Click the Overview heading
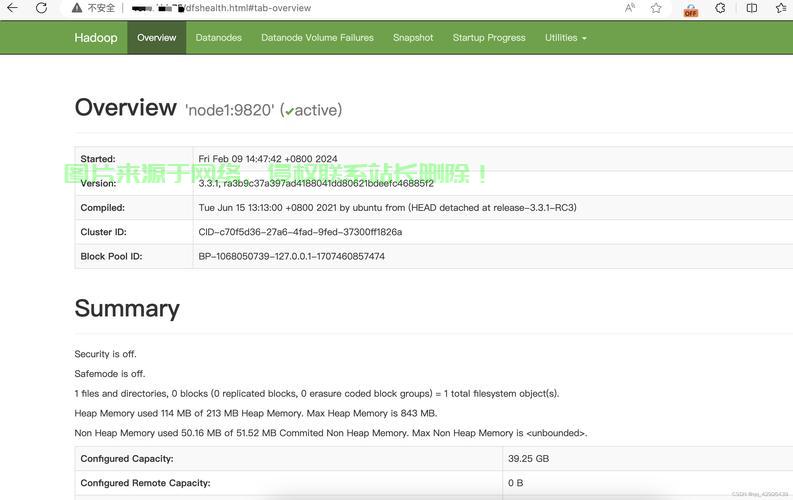The height and width of the screenshot is (500, 793). point(125,107)
